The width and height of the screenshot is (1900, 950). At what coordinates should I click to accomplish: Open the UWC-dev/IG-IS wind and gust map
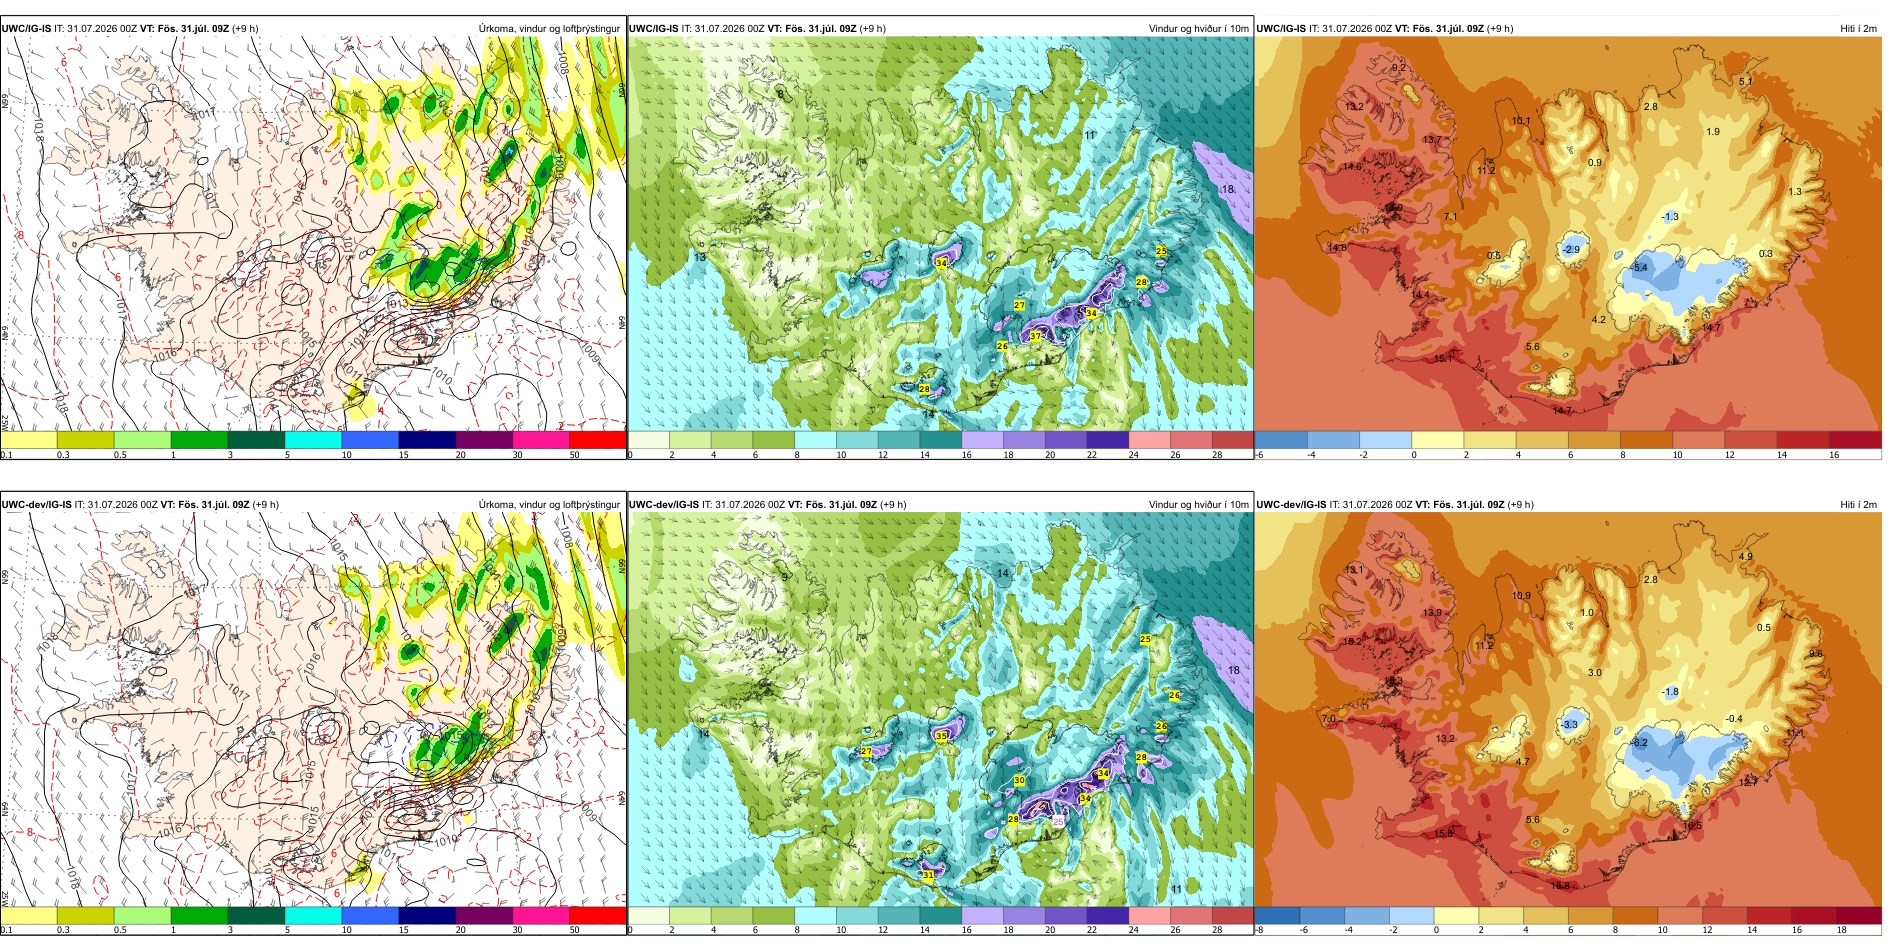[940, 714]
